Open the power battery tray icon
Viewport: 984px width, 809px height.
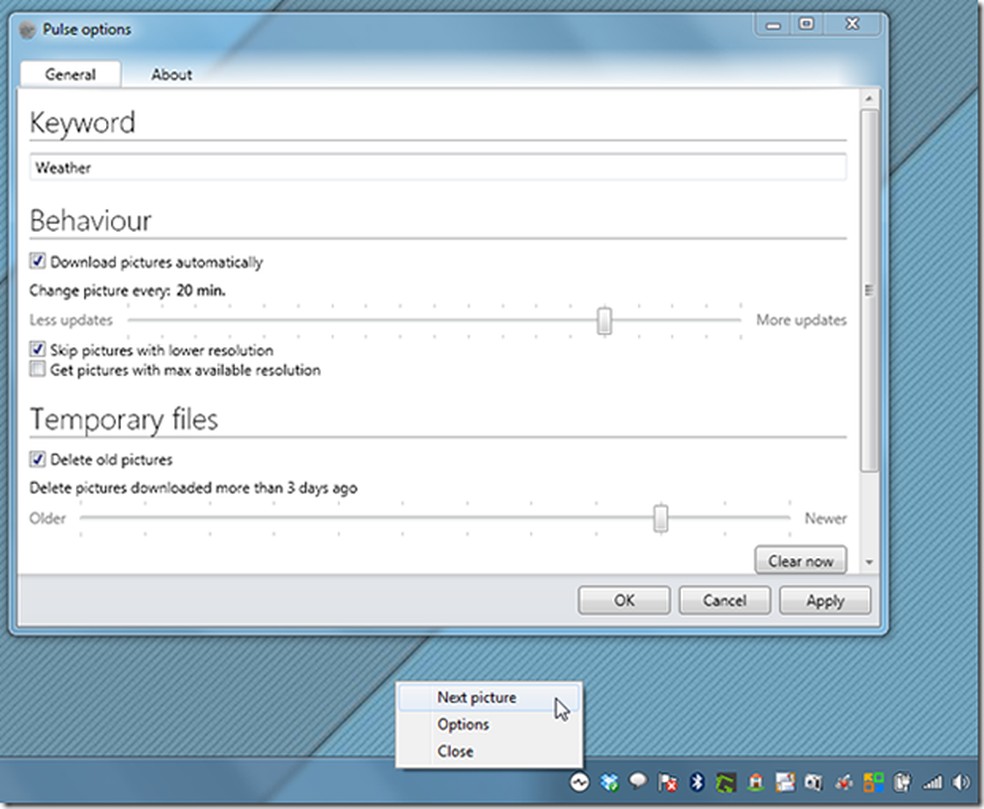coord(902,782)
